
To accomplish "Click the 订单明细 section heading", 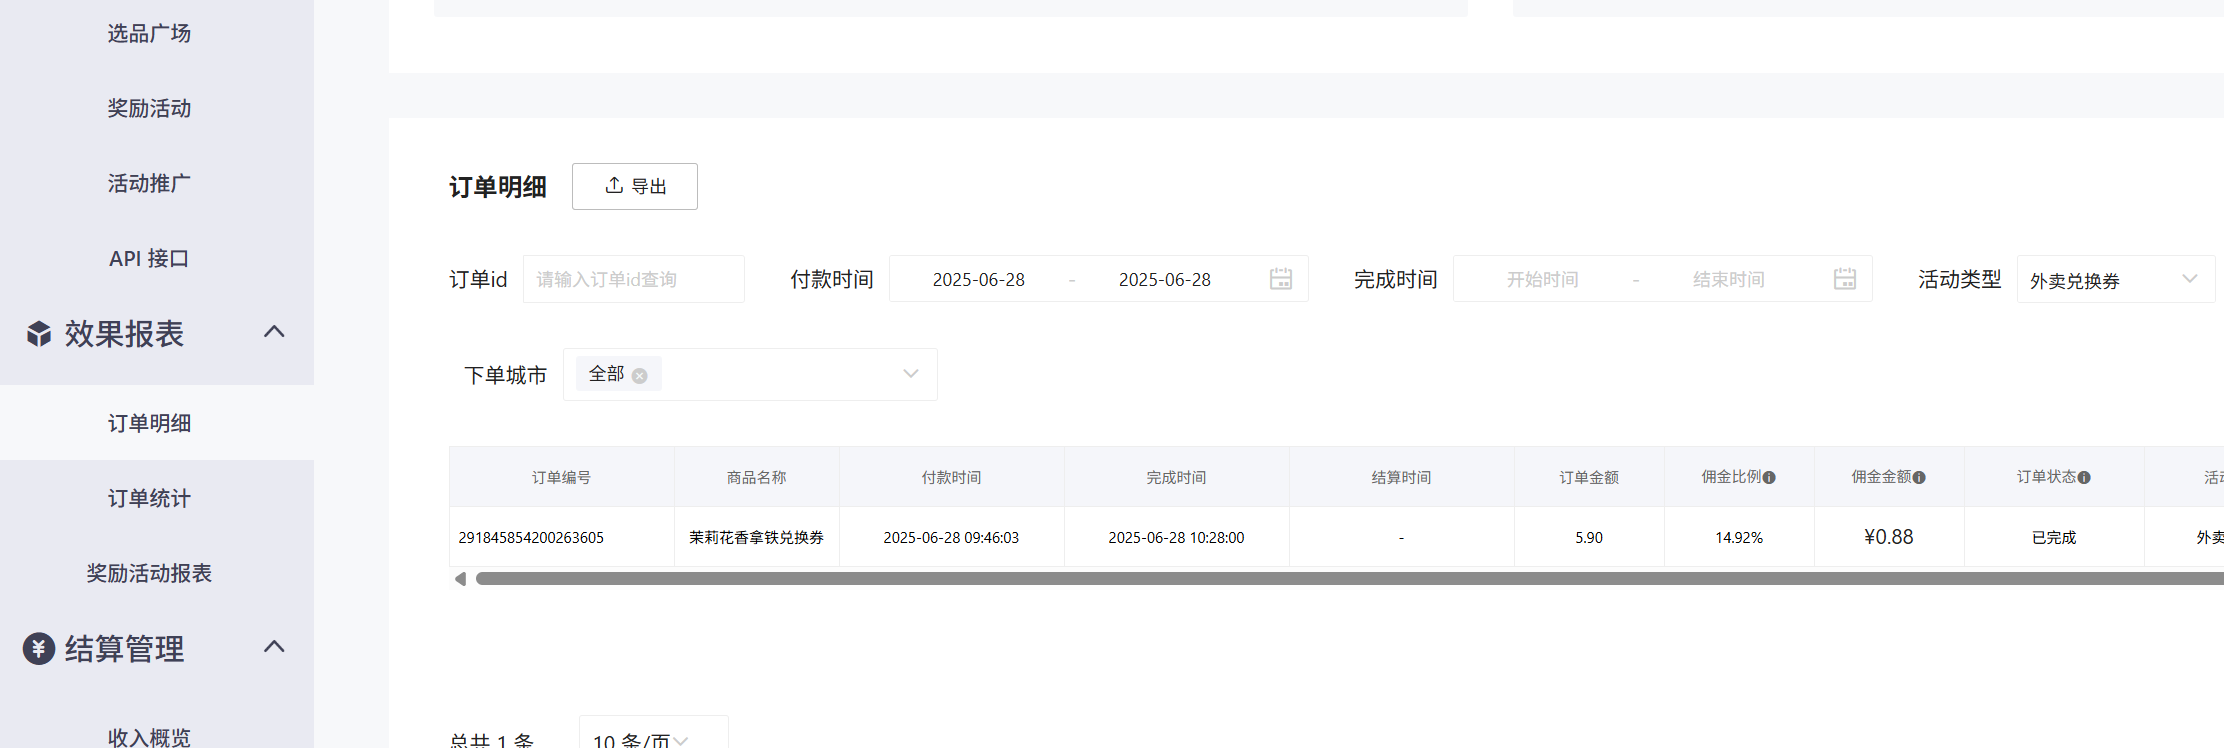I will click(x=498, y=187).
